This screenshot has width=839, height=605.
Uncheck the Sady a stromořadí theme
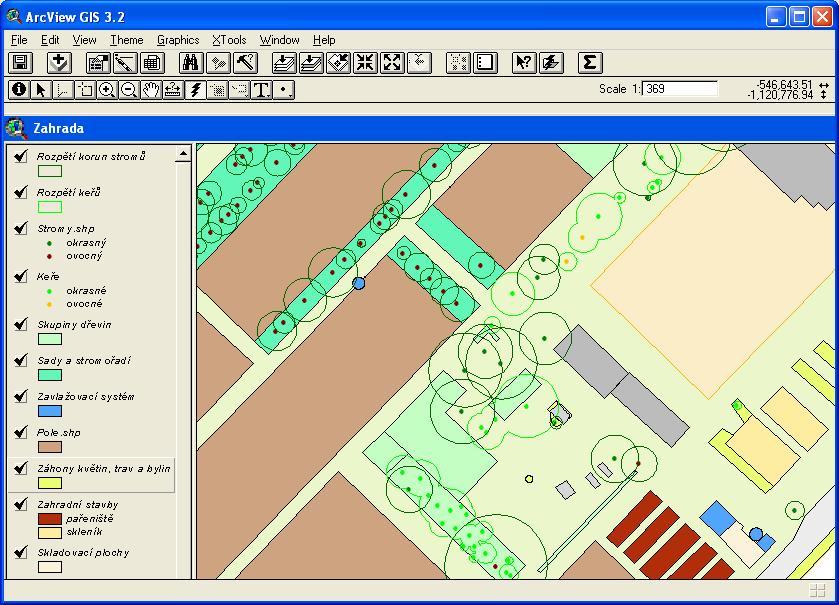[21, 360]
